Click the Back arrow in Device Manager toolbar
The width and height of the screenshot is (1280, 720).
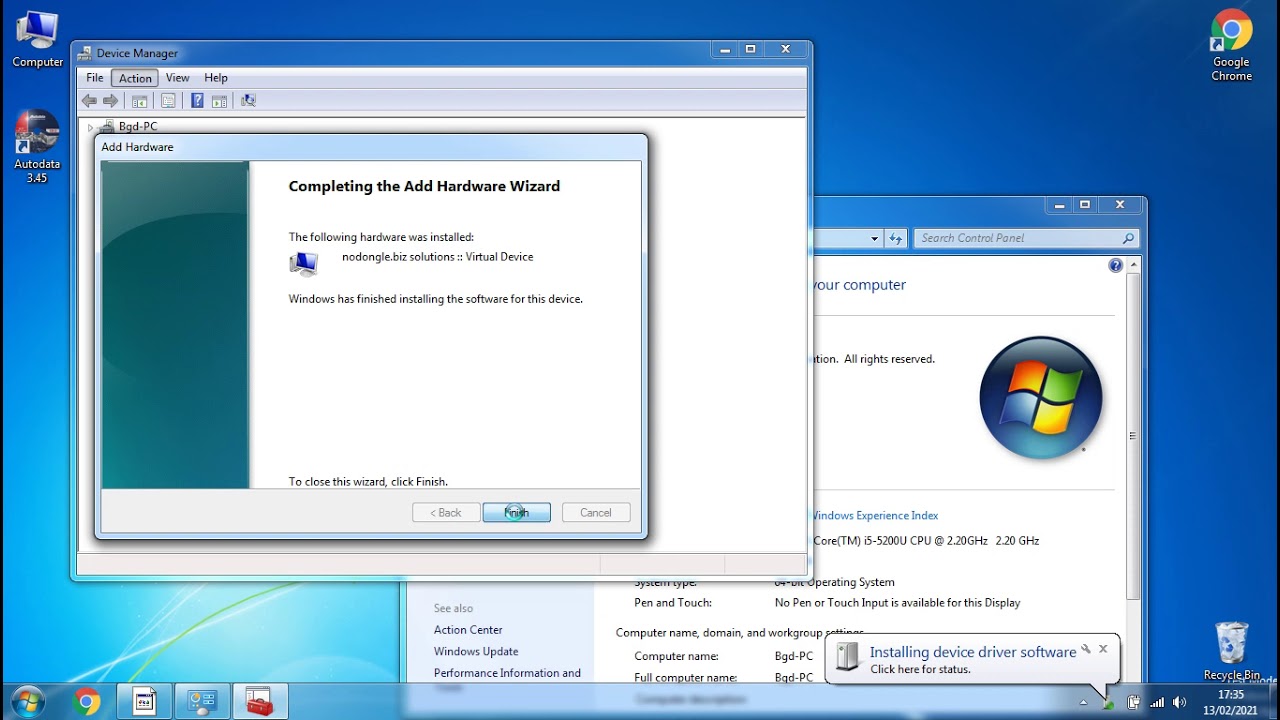pyautogui.click(x=89, y=101)
